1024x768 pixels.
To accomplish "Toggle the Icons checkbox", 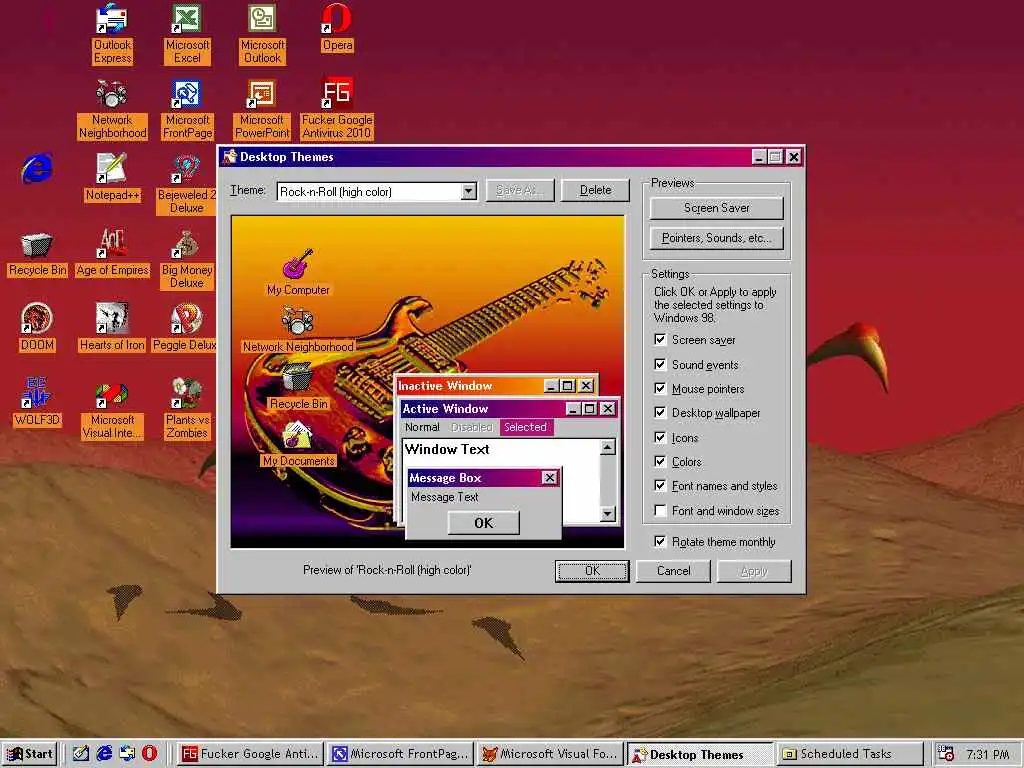I will [x=660, y=438].
